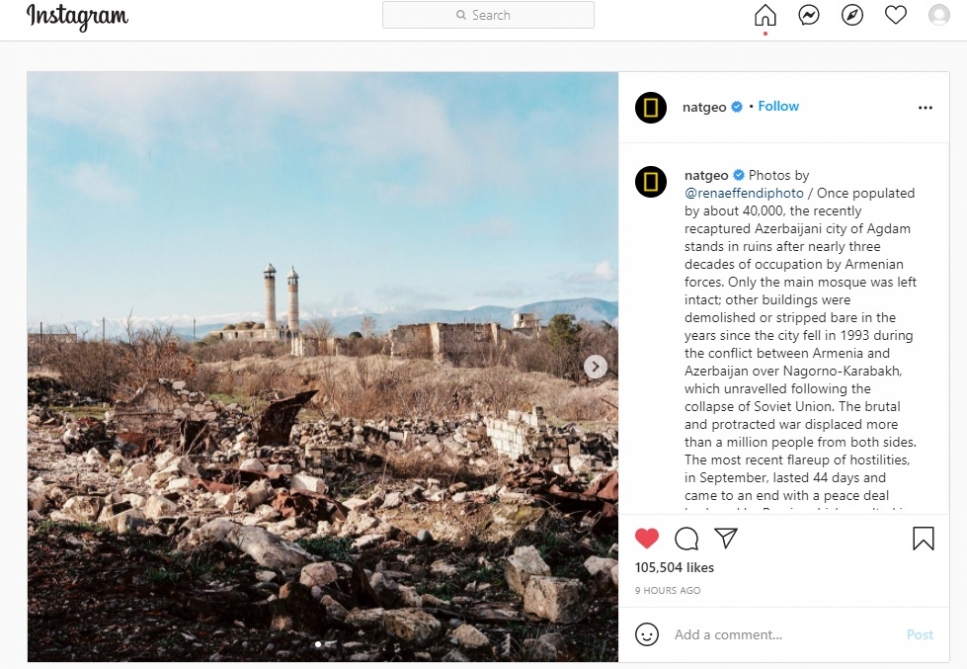The image size is (967, 669).
Task: Open @renaeffendiphoto profile link
Action: pyautogui.click(x=744, y=193)
